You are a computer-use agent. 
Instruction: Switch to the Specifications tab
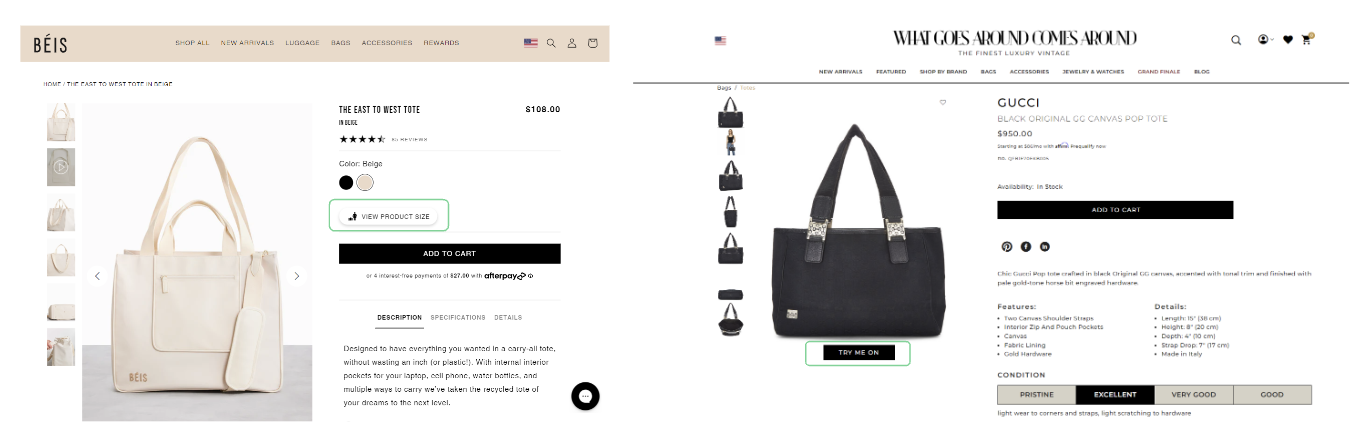(458, 317)
